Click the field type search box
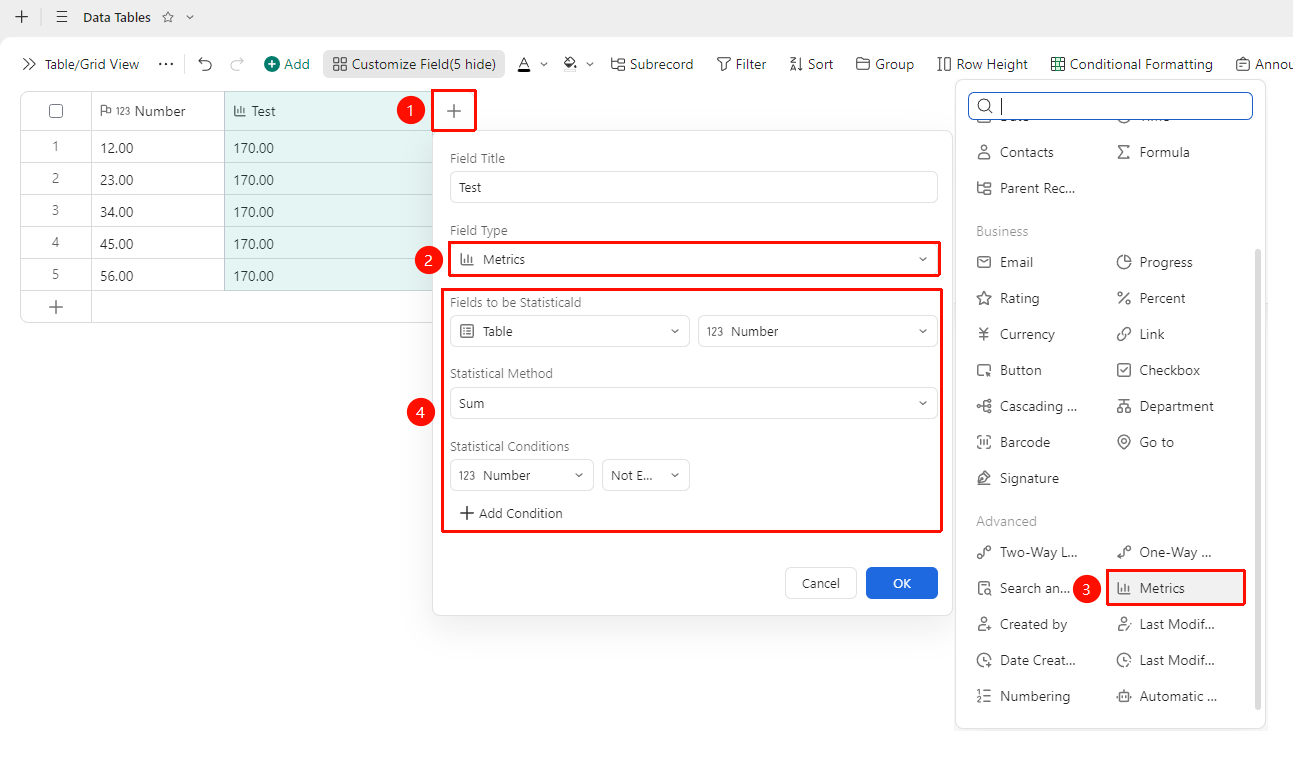Screen dimensions: 1293x758 coord(1110,106)
